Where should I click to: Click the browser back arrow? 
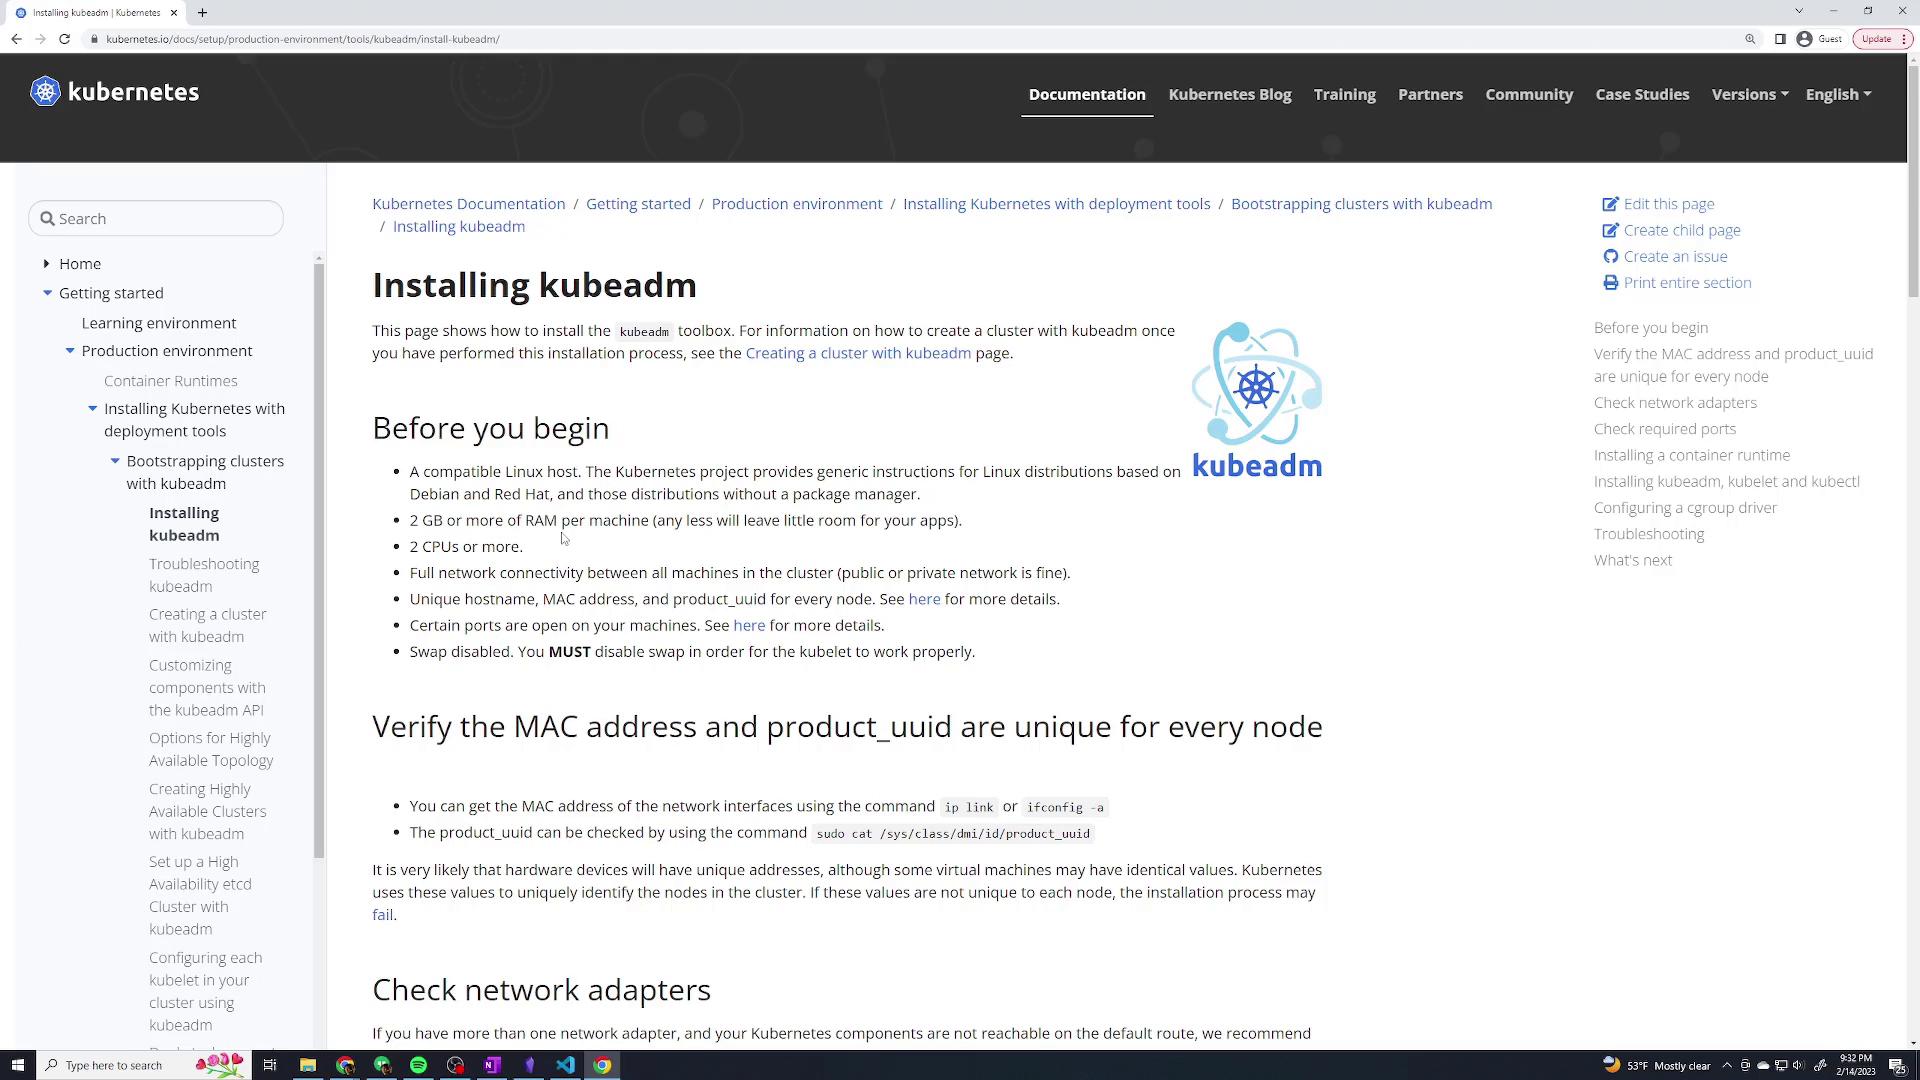coord(16,39)
